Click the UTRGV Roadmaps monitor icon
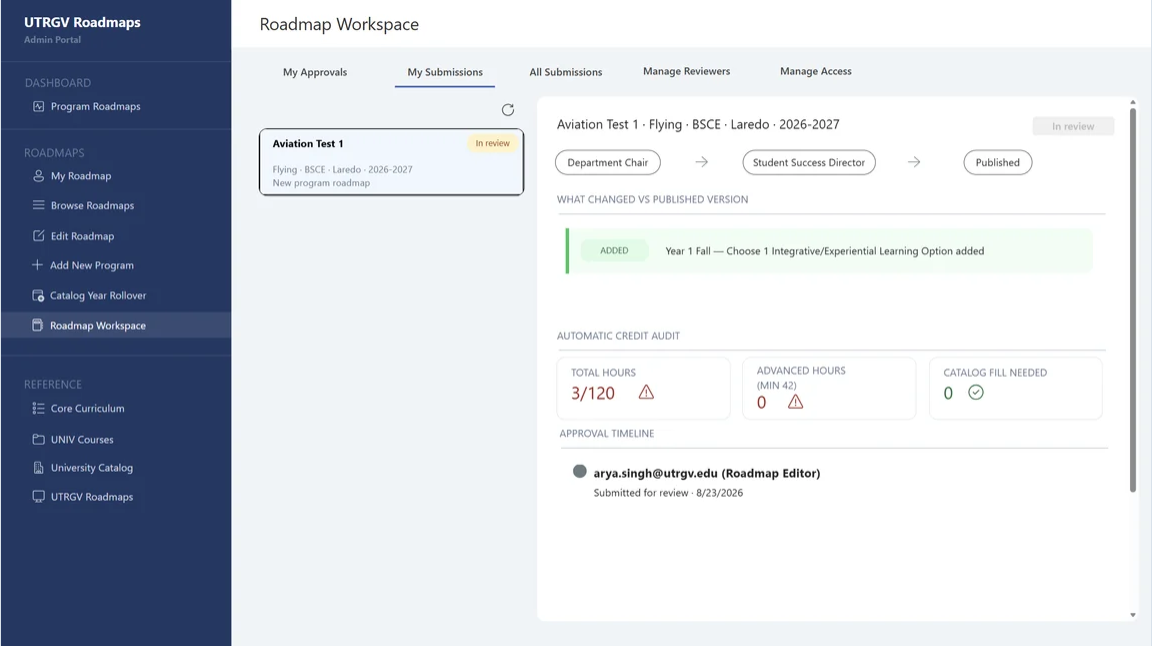The width and height of the screenshot is (1153, 646). pos(38,497)
